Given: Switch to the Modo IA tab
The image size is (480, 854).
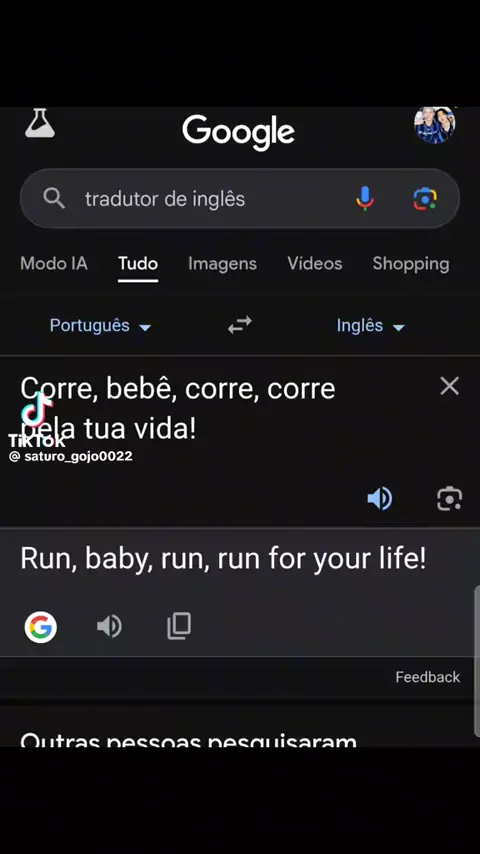Looking at the screenshot, I should point(53,264).
